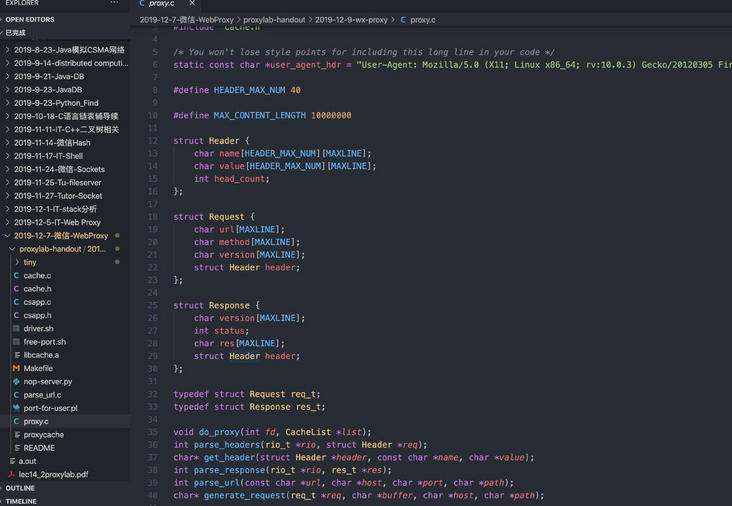Image resolution: width=732 pixels, height=506 pixels.
Task: Click the cache.h file icon
Action: point(16,289)
